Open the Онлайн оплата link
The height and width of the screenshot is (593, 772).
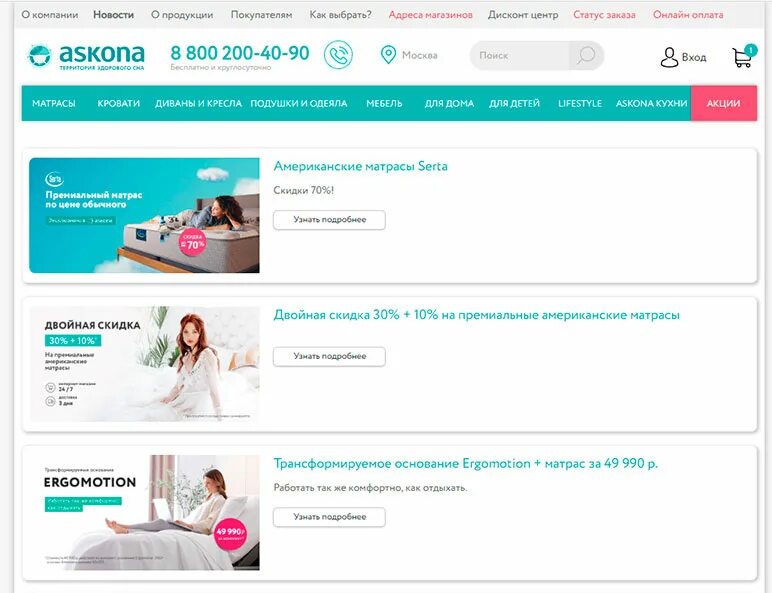[688, 15]
